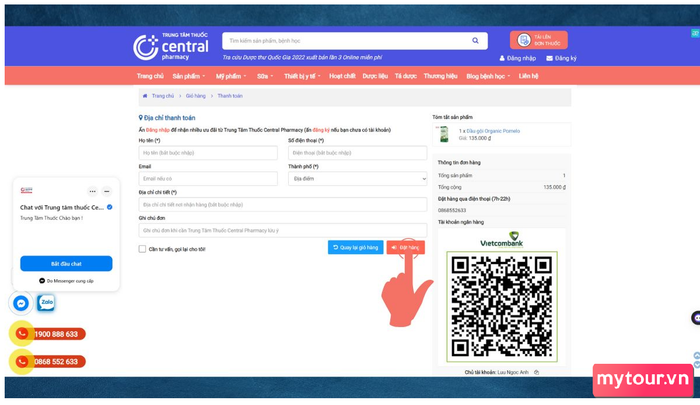The image size is (700, 405).
Task: Focus the Ghi chú đơn field
Action: (x=283, y=230)
